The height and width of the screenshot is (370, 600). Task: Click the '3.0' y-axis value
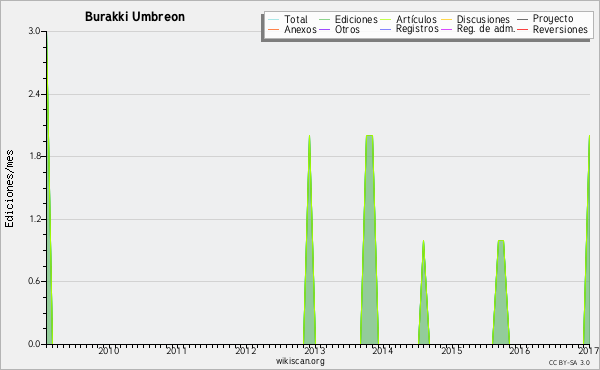34,31
